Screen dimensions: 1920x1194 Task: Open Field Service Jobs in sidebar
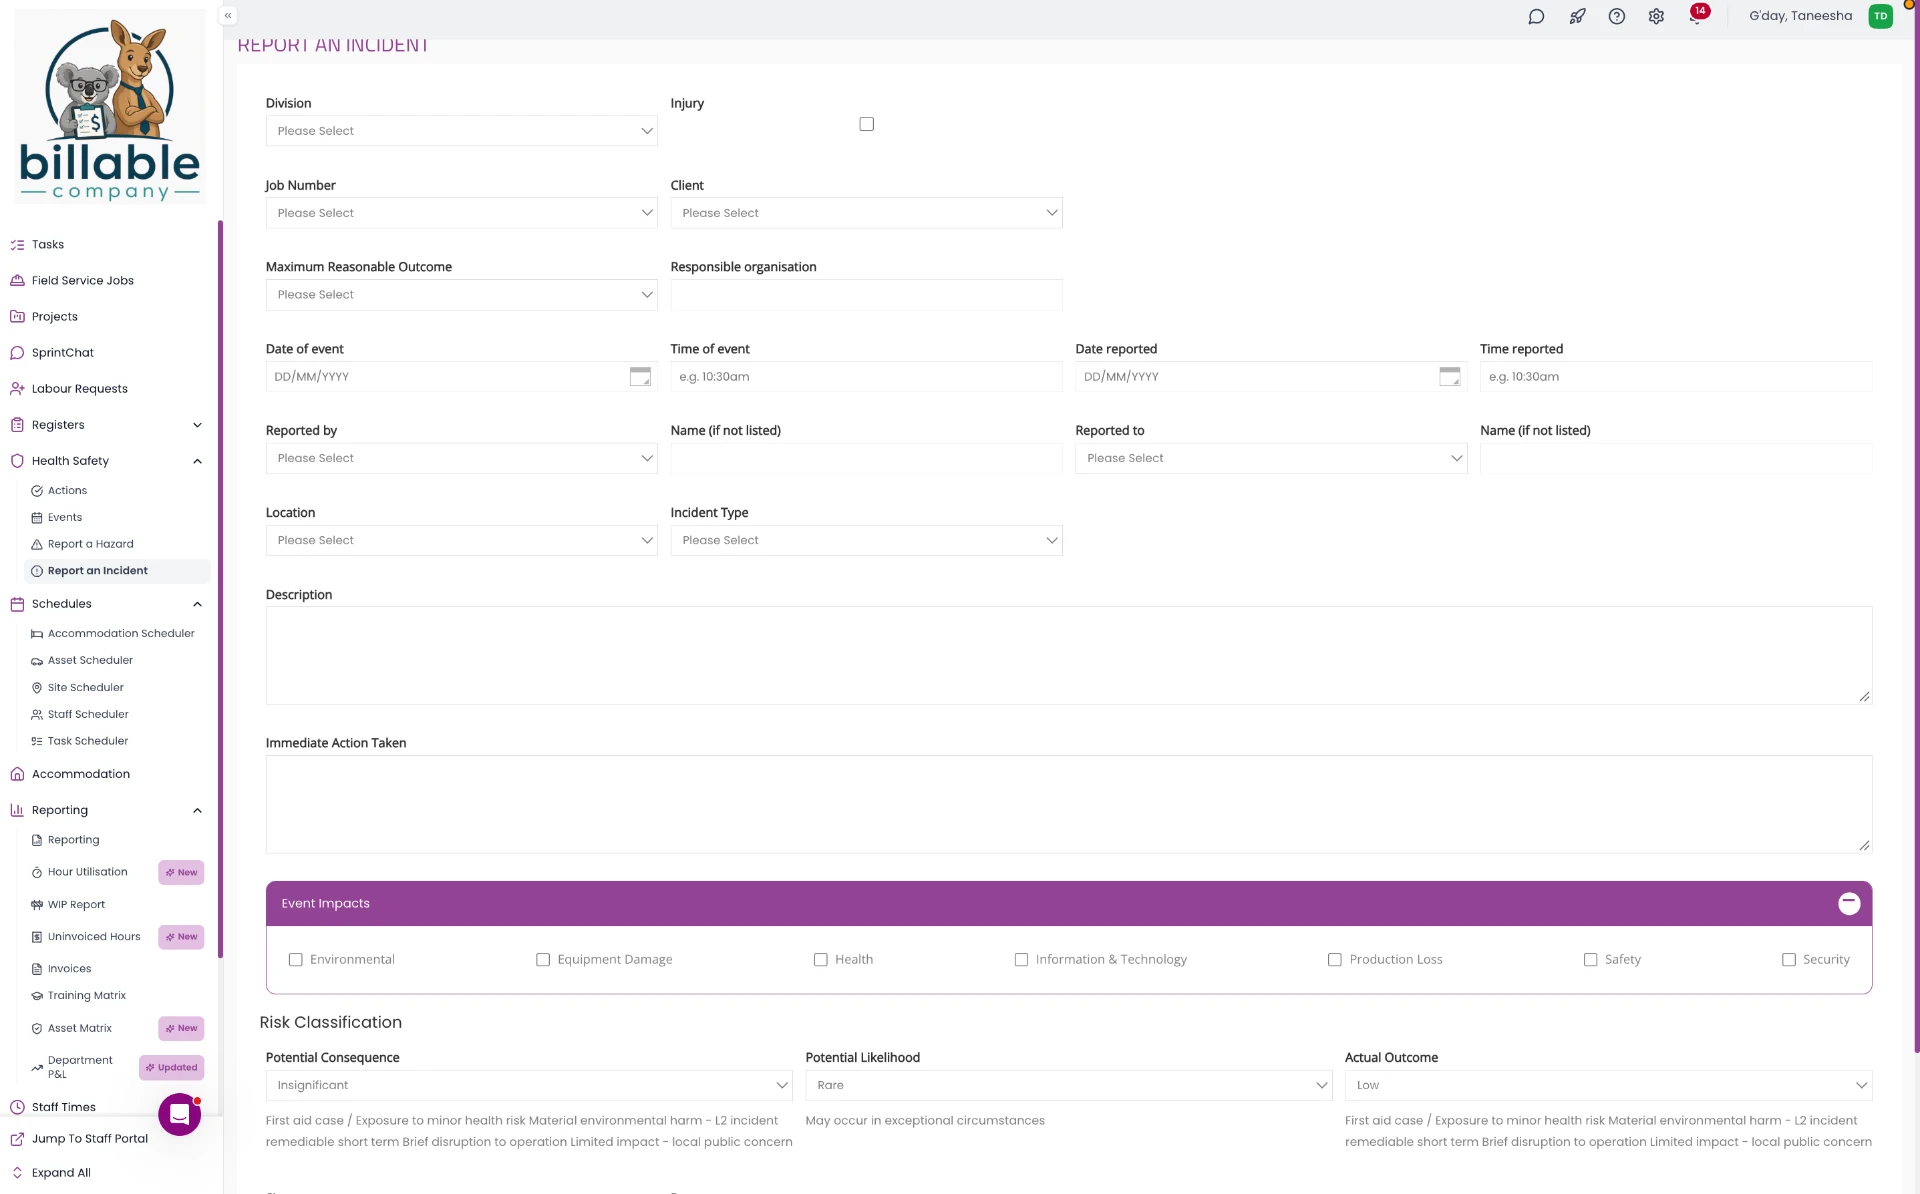[x=83, y=280]
